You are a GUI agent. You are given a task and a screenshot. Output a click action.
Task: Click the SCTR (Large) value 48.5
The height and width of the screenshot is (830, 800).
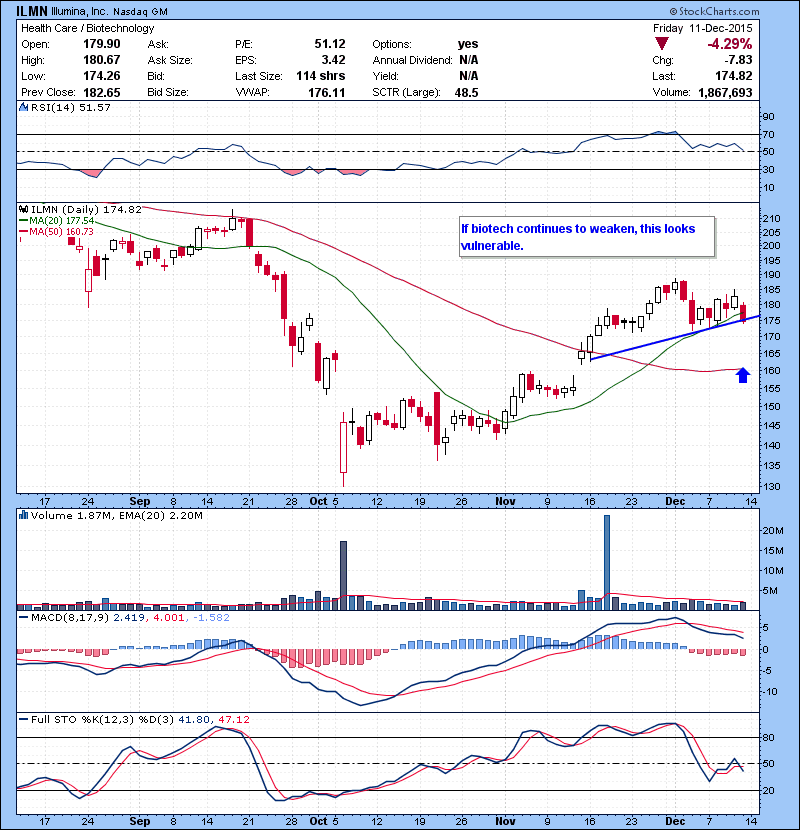pos(466,92)
